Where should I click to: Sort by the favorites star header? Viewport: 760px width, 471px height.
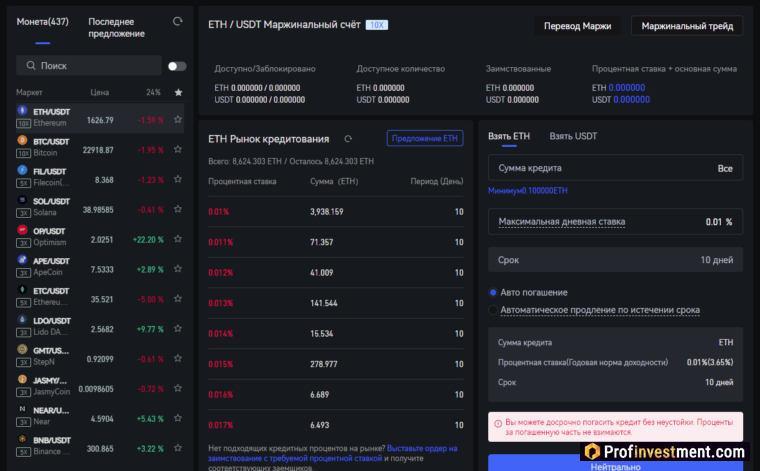click(x=178, y=92)
